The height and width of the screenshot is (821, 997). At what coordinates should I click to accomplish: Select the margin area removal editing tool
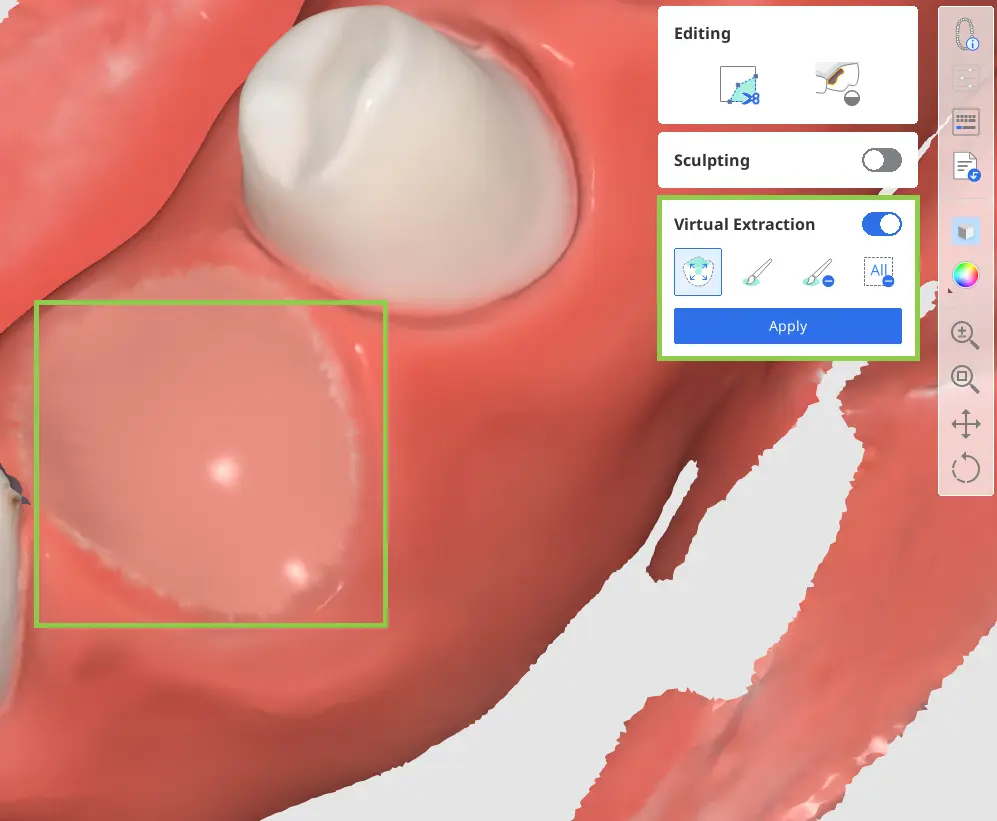tap(838, 83)
